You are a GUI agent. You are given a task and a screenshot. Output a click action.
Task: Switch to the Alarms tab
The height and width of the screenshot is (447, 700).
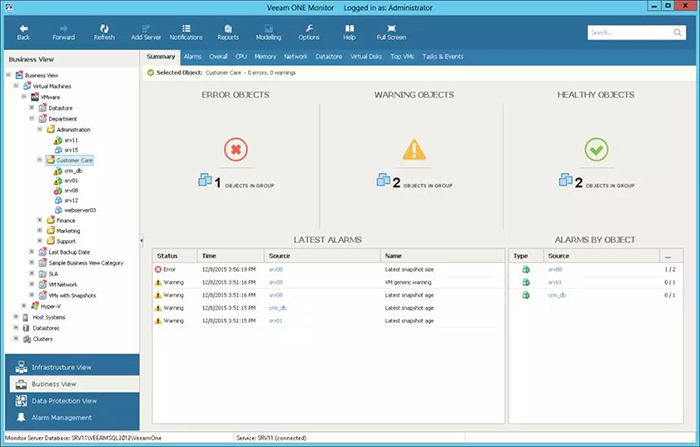pos(192,57)
